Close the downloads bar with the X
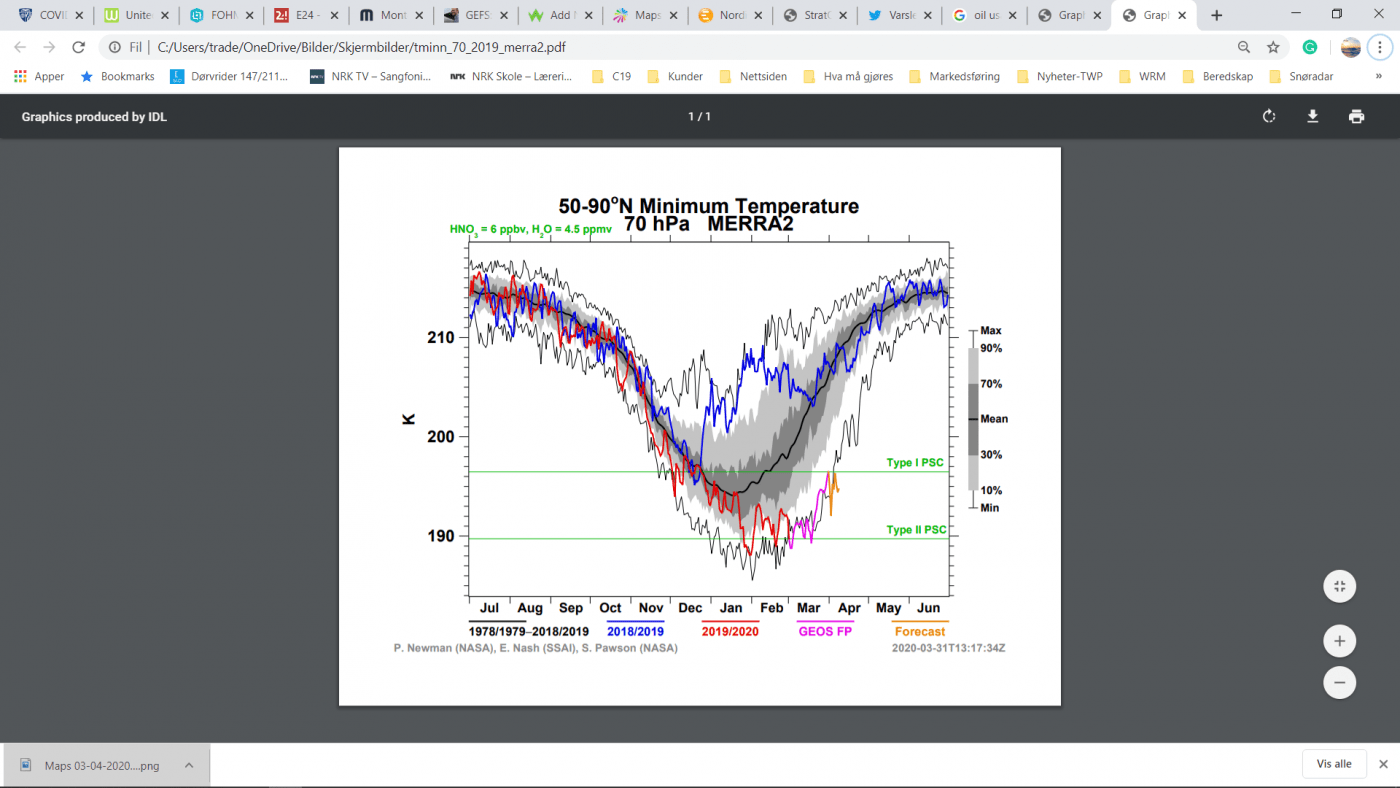The width and height of the screenshot is (1400, 788). (1383, 764)
